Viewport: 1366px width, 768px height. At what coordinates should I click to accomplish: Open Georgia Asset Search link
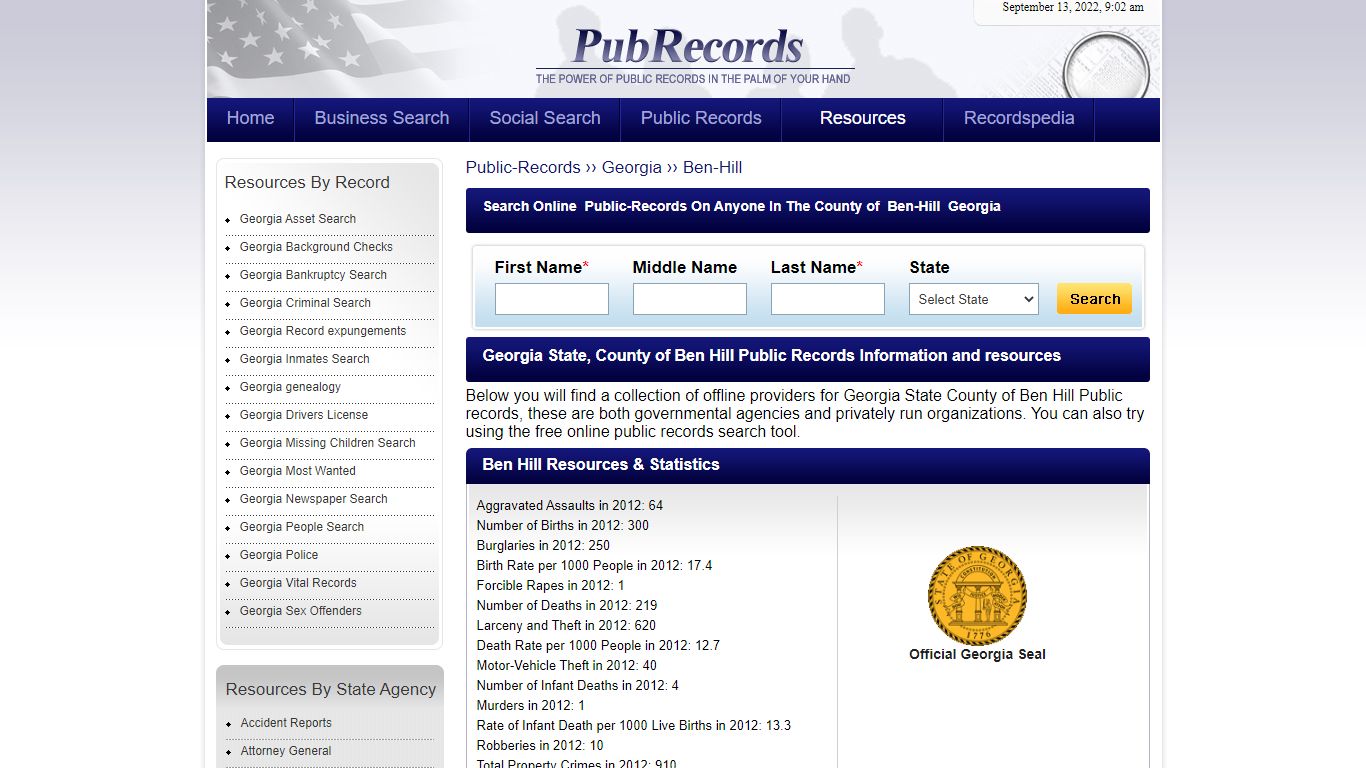coord(298,219)
